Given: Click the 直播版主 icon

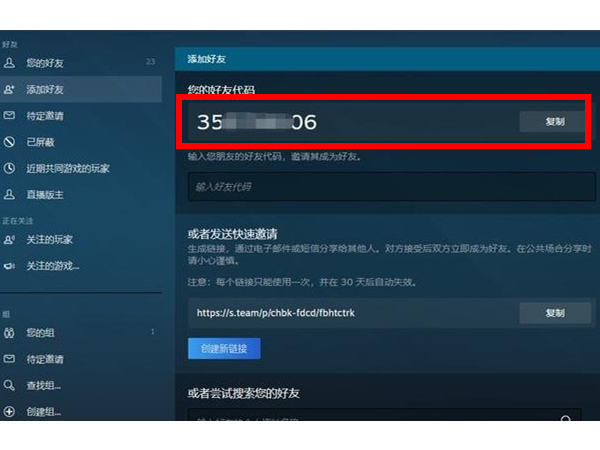Looking at the screenshot, I should click(x=10, y=195).
